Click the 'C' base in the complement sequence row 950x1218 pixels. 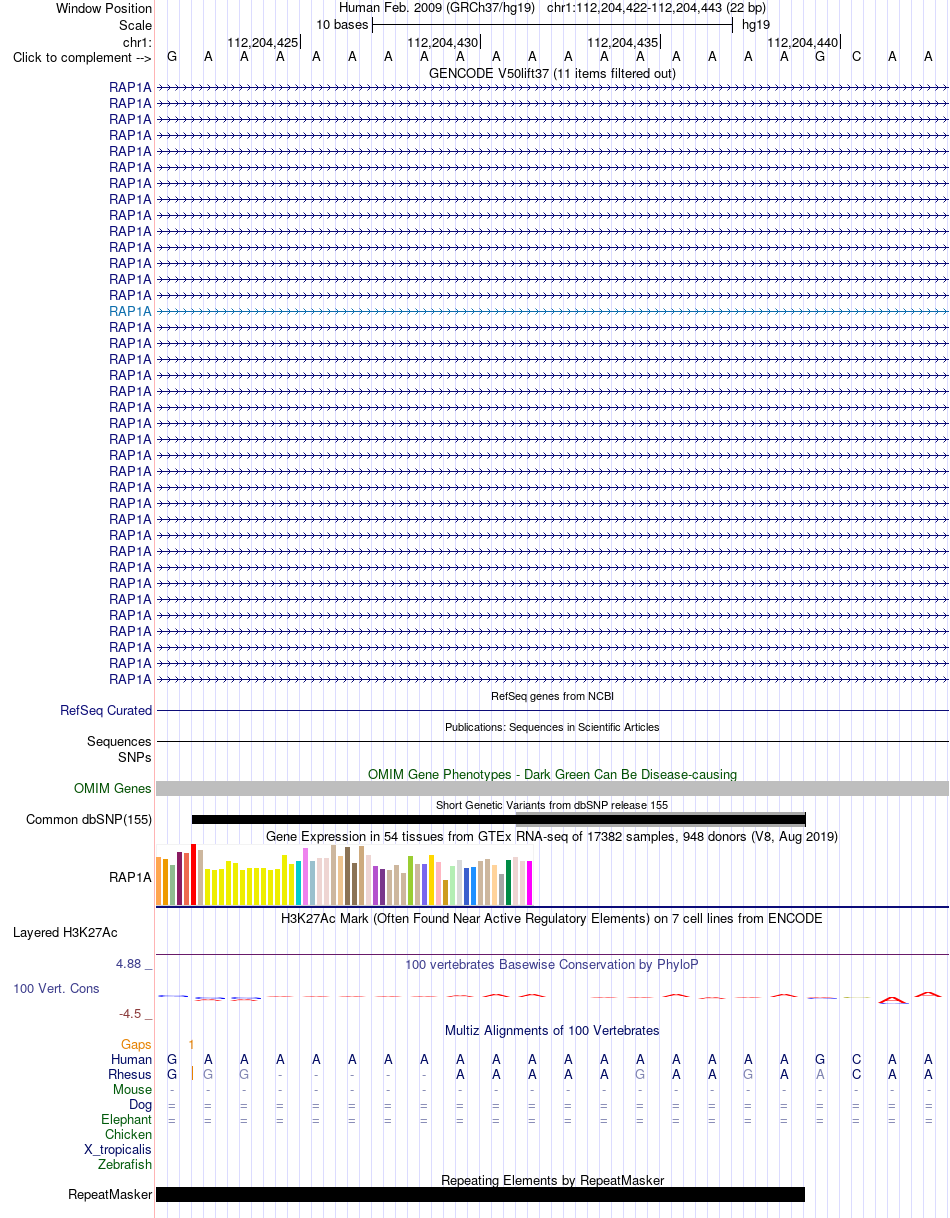tap(856, 57)
